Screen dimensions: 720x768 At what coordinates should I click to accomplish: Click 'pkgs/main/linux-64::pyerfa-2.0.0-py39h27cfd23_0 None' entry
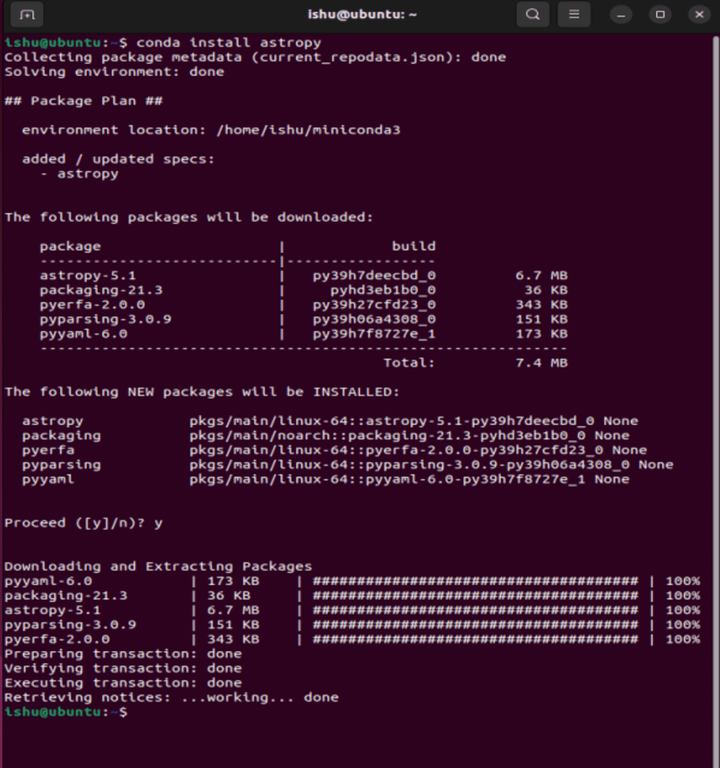418,450
